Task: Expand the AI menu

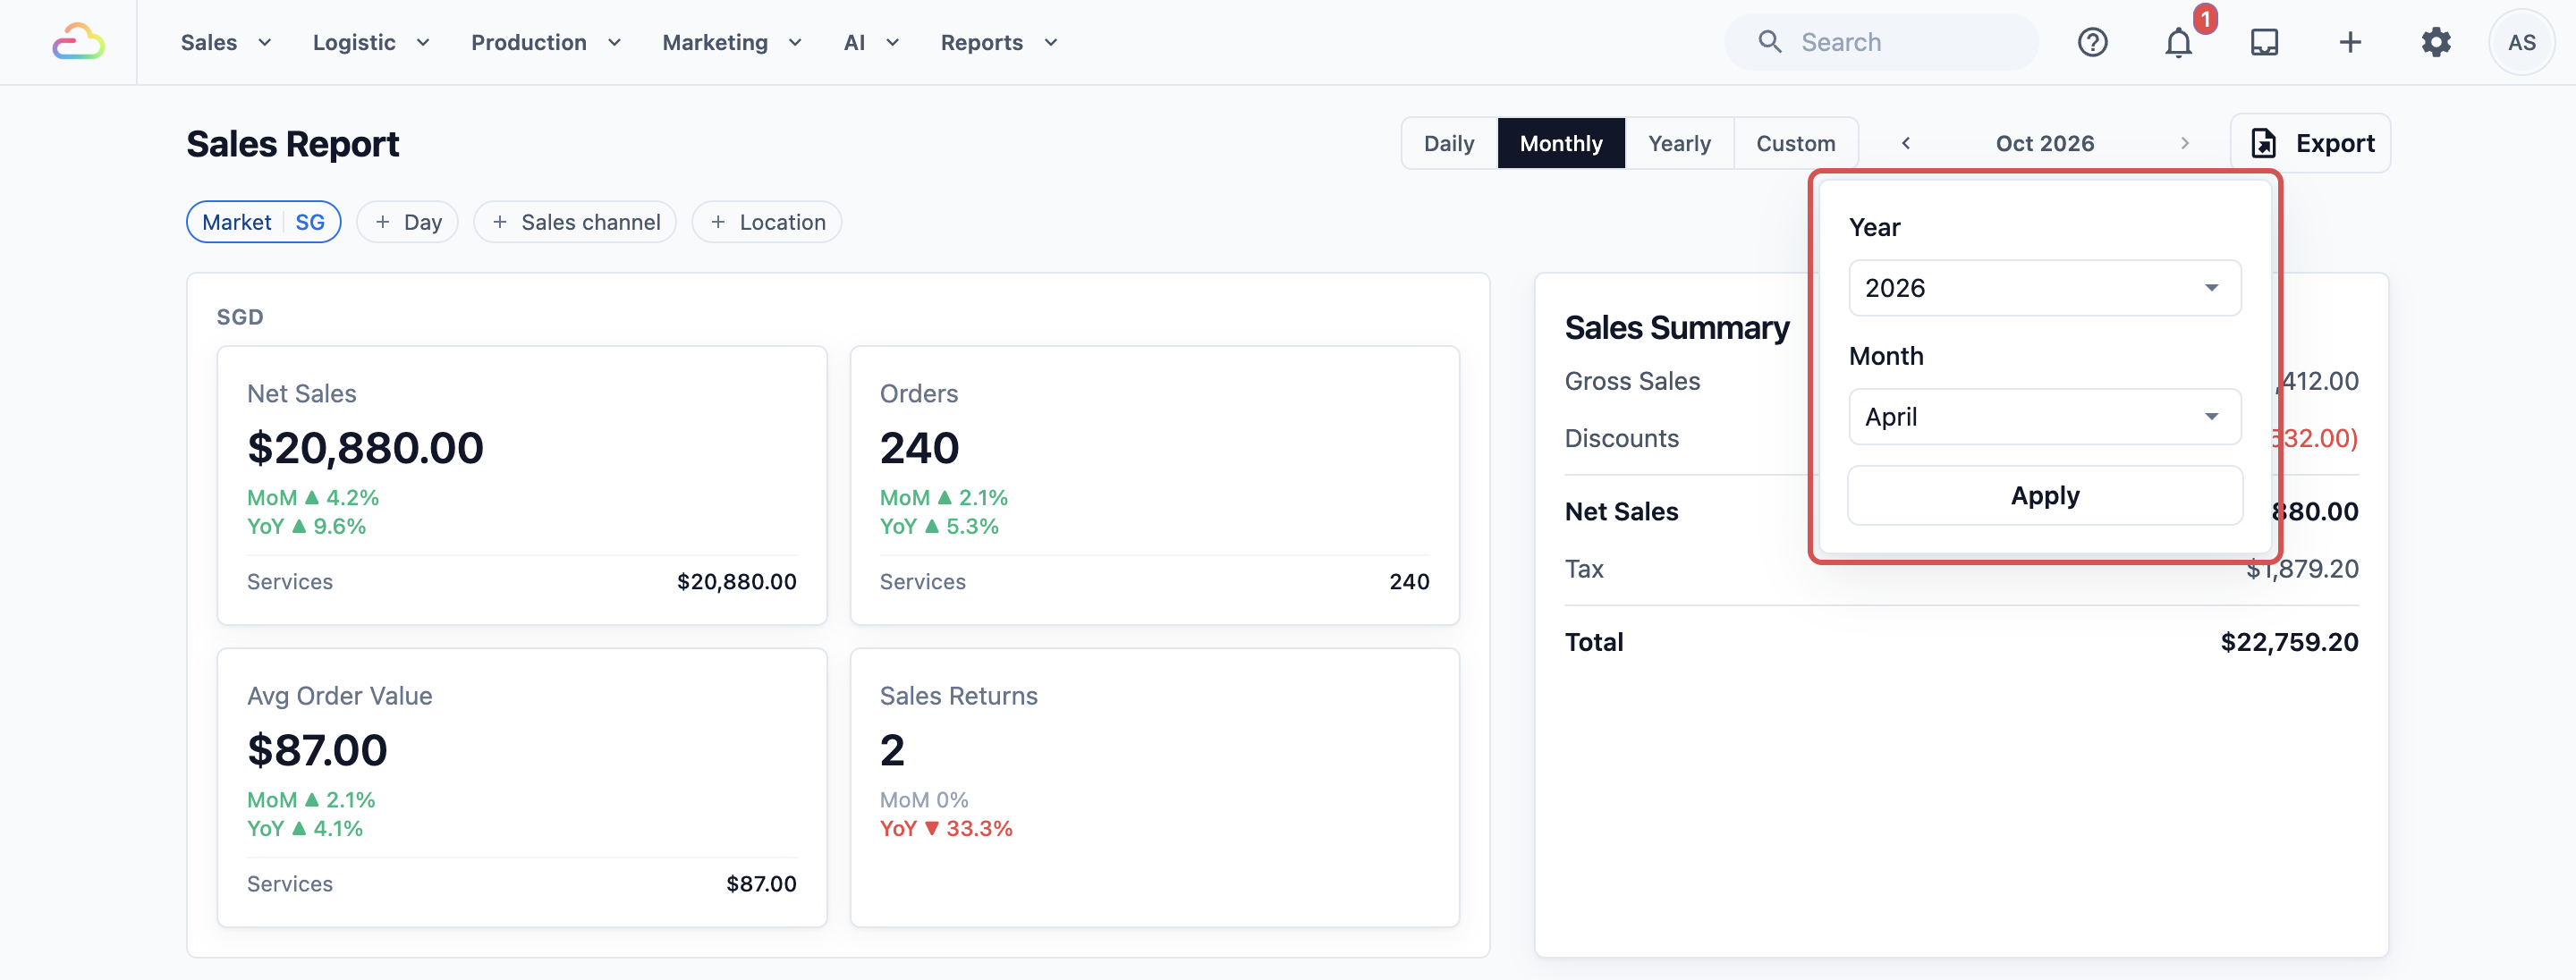Action: click(x=871, y=42)
